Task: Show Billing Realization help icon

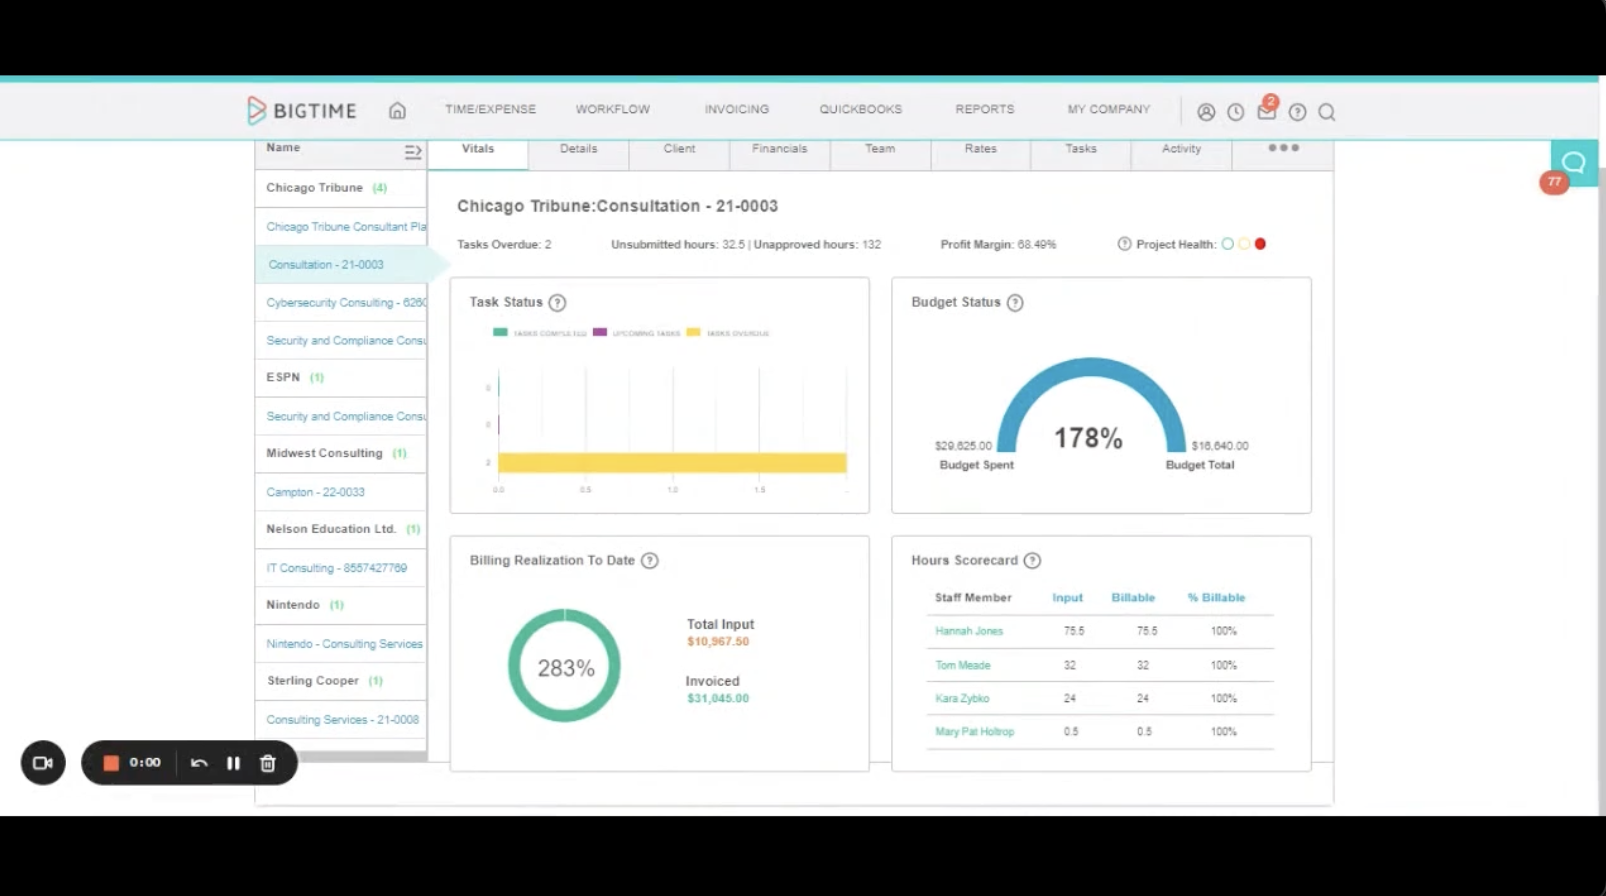Action: (650, 561)
